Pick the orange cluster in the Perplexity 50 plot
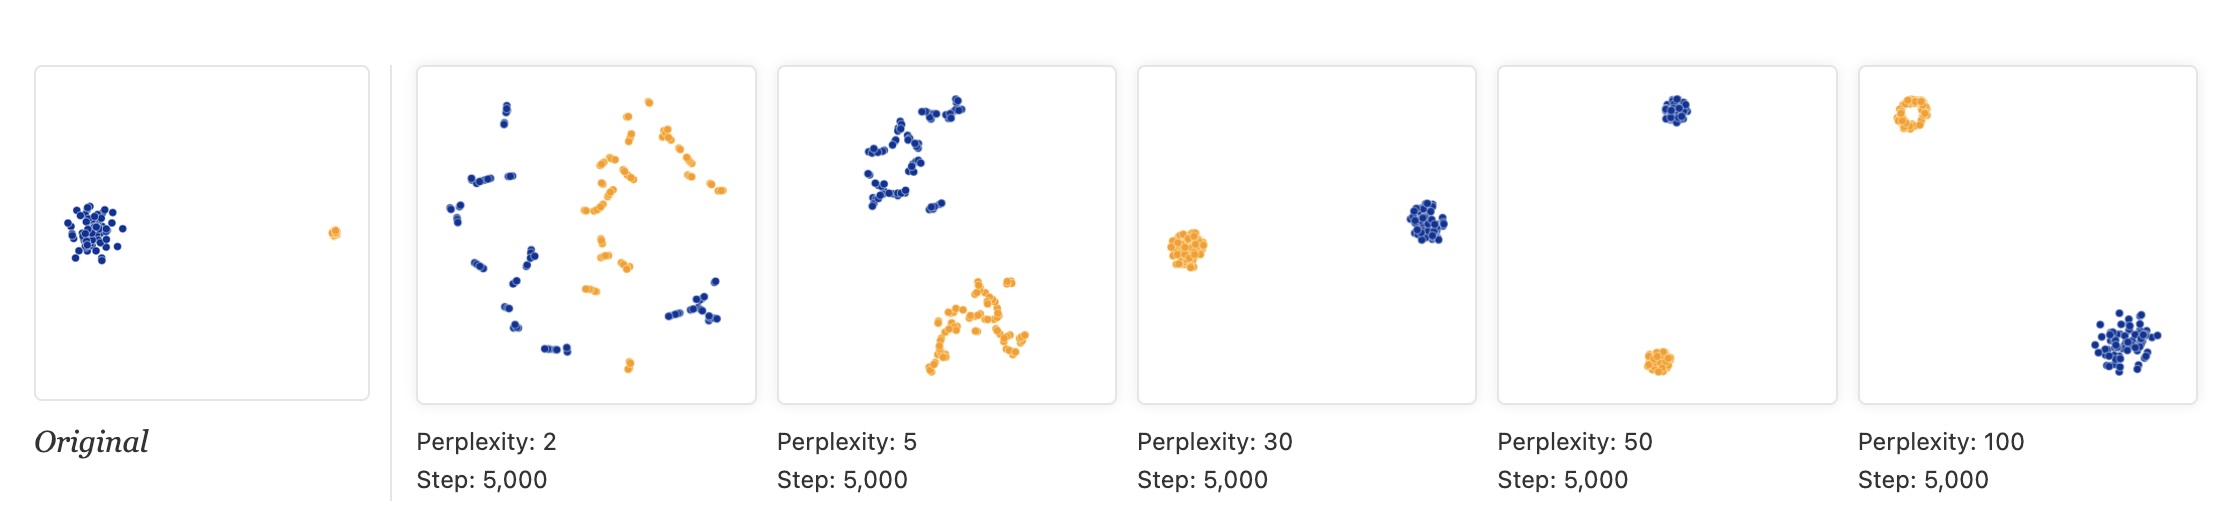Screen dimensions: 2224x516 coord(1659,361)
